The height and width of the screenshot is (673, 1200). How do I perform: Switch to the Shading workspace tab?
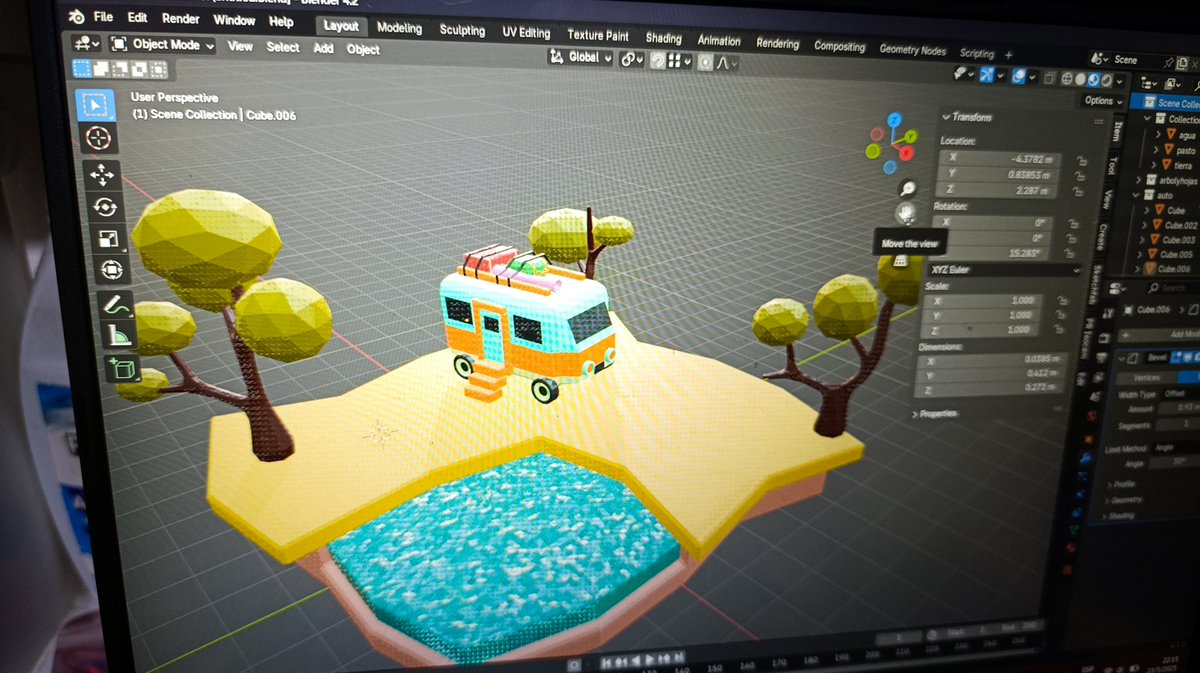[x=663, y=38]
